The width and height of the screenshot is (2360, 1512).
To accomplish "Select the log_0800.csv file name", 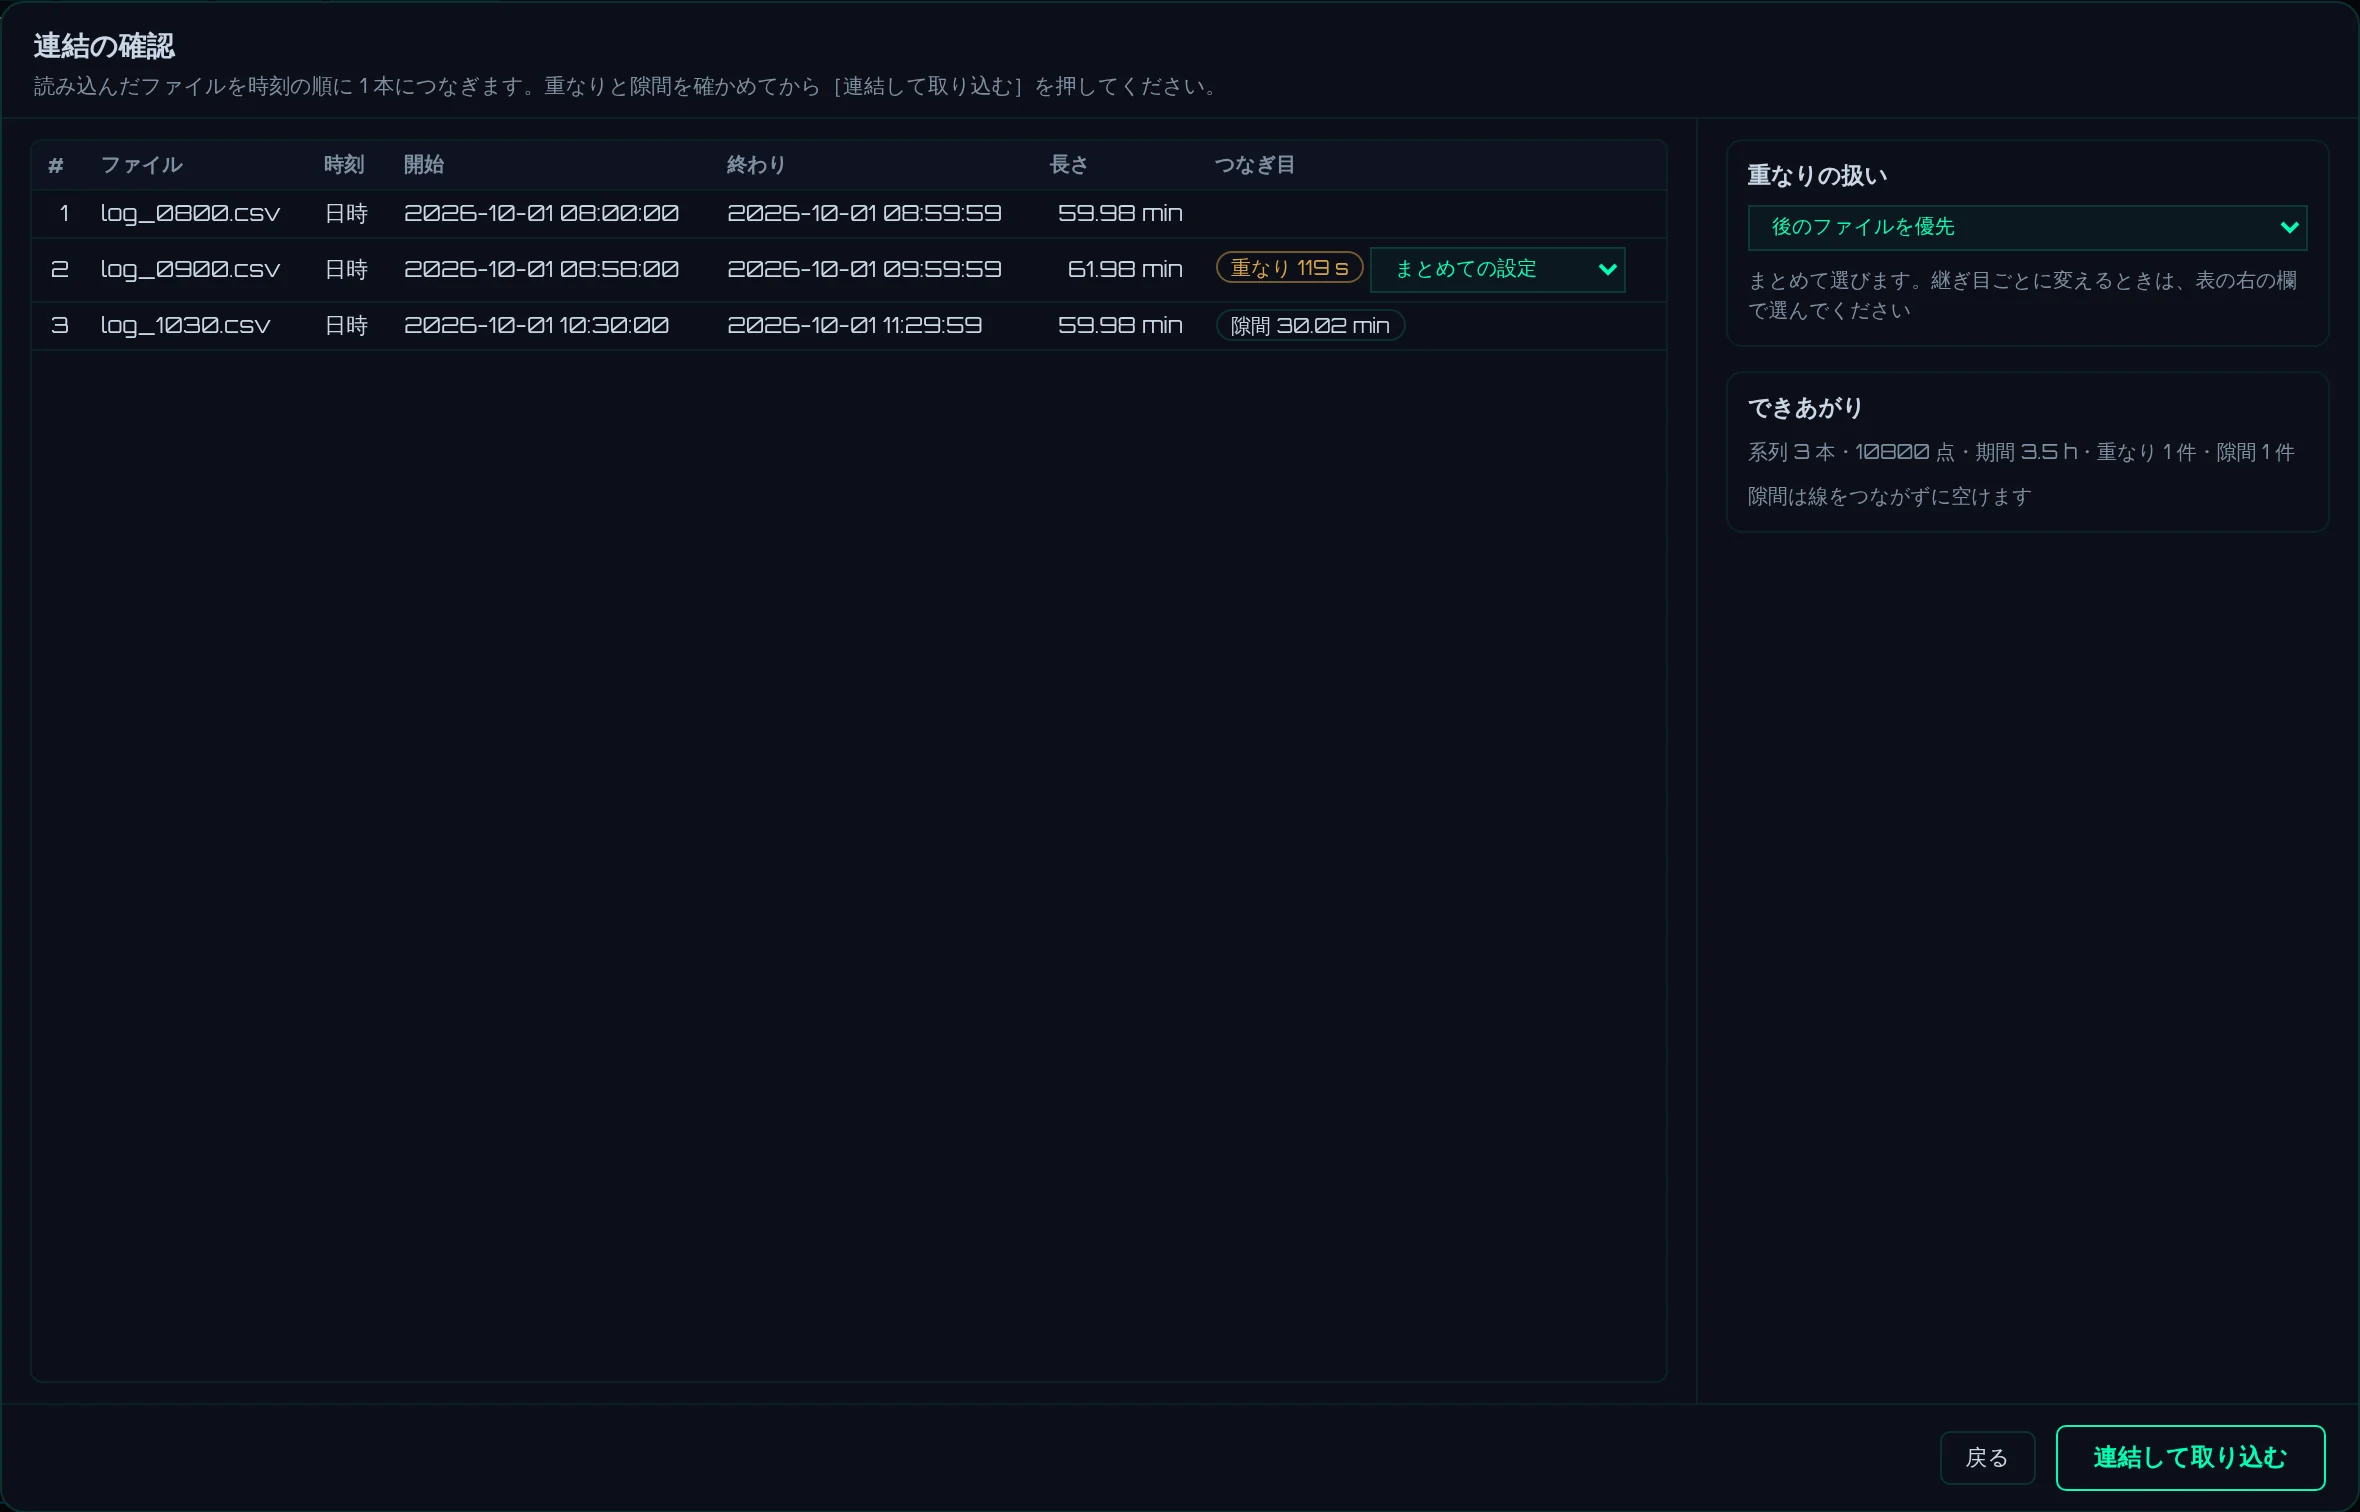I will (190, 213).
